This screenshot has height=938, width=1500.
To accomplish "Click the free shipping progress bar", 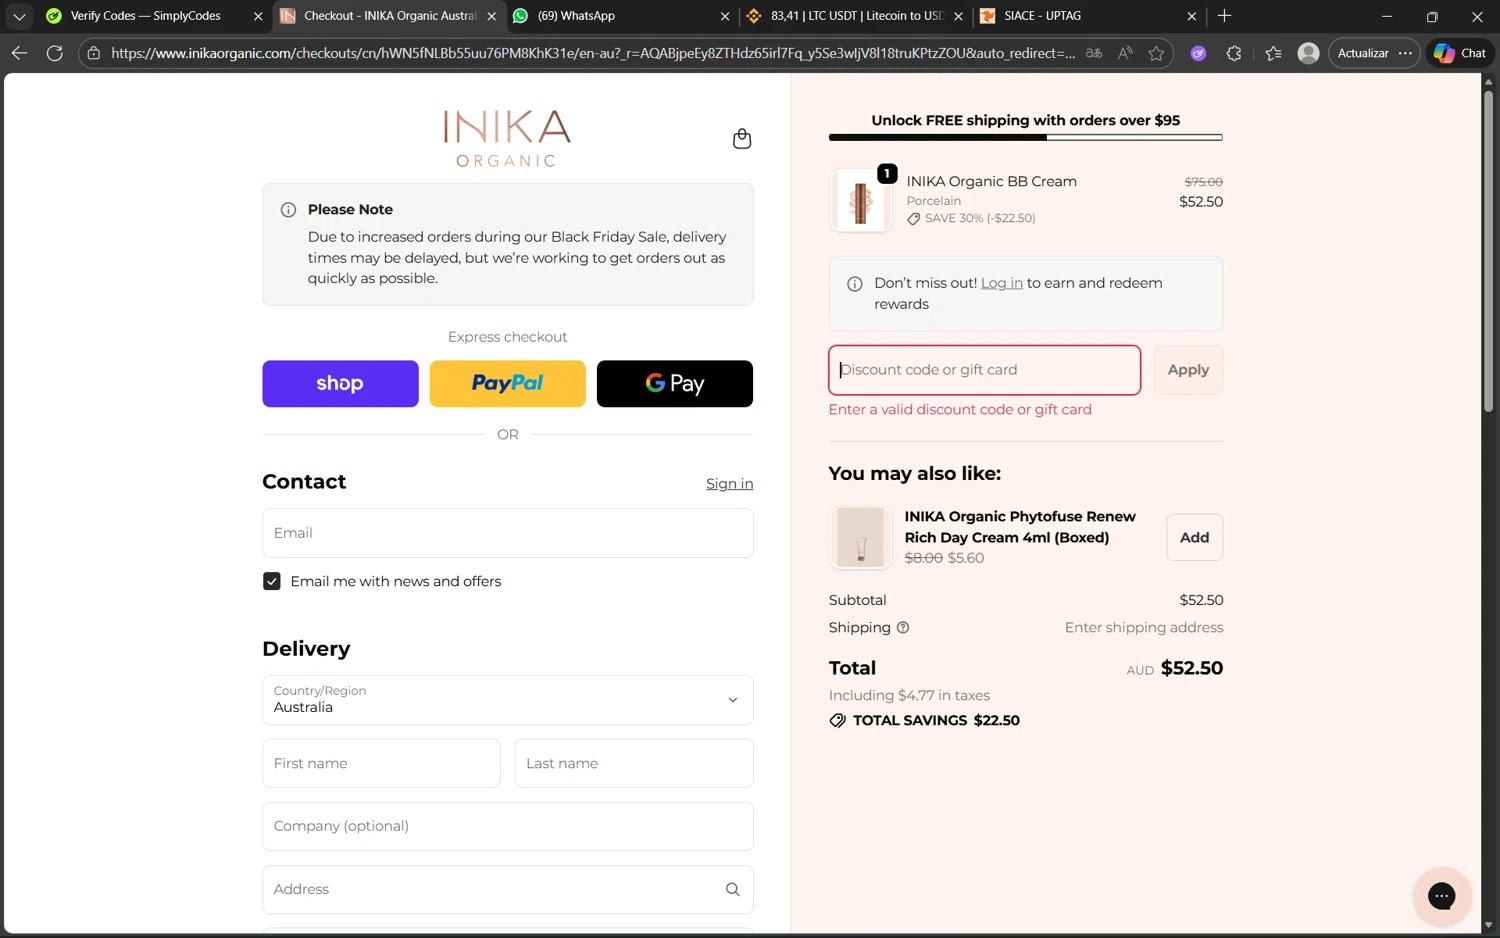I will (1025, 137).
